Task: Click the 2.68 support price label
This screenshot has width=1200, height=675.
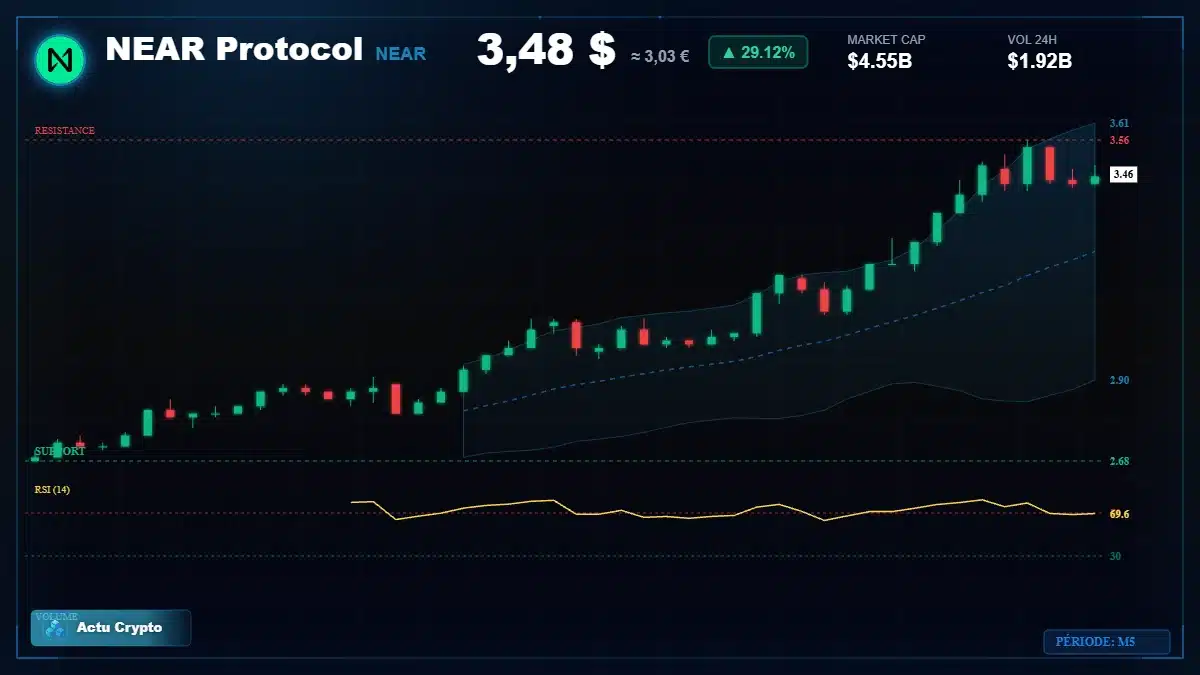Action: pyautogui.click(x=1119, y=461)
